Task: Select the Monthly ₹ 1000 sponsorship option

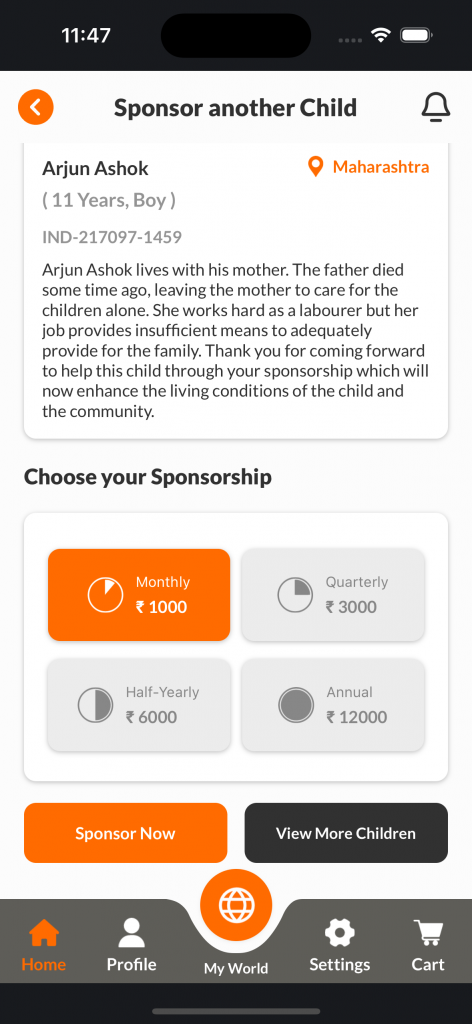Action: tap(139, 595)
